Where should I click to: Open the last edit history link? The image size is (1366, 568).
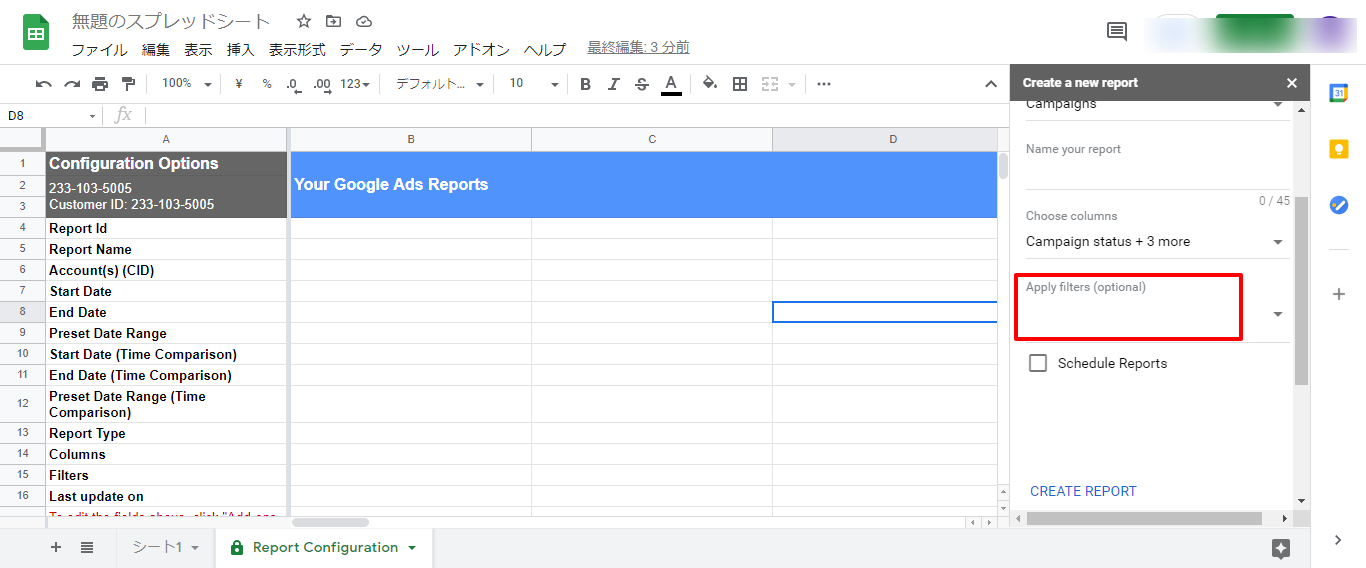[638, 47]
